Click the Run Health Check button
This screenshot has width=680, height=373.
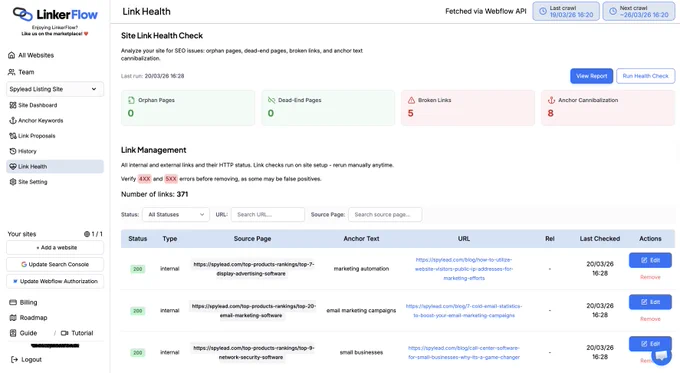coord(645,76)
